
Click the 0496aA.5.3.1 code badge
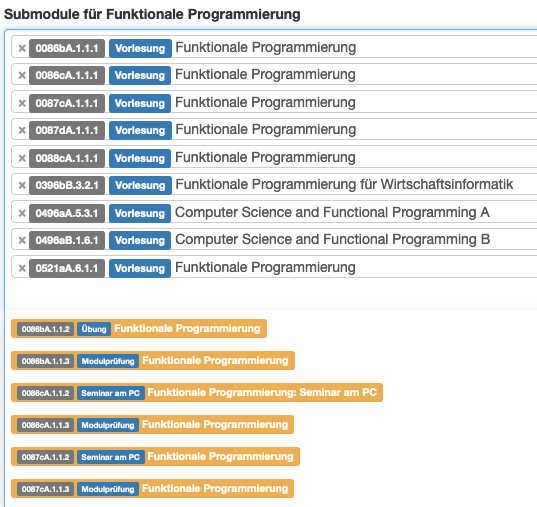click(x=67, y=213)
